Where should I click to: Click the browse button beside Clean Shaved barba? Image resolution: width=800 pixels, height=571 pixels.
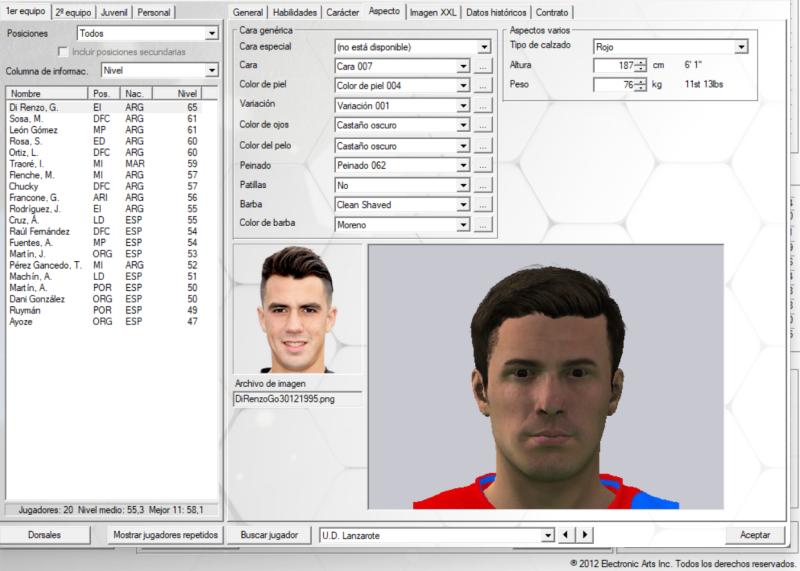pos(483,205)
